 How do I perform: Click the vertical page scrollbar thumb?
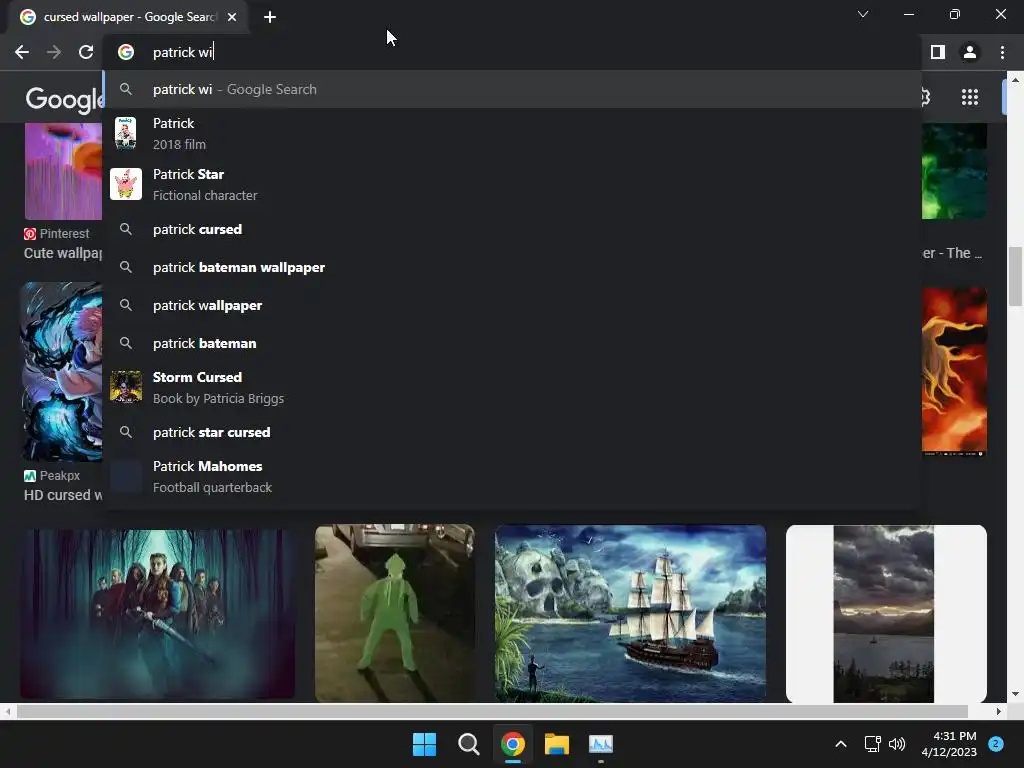click(1015, 276)
